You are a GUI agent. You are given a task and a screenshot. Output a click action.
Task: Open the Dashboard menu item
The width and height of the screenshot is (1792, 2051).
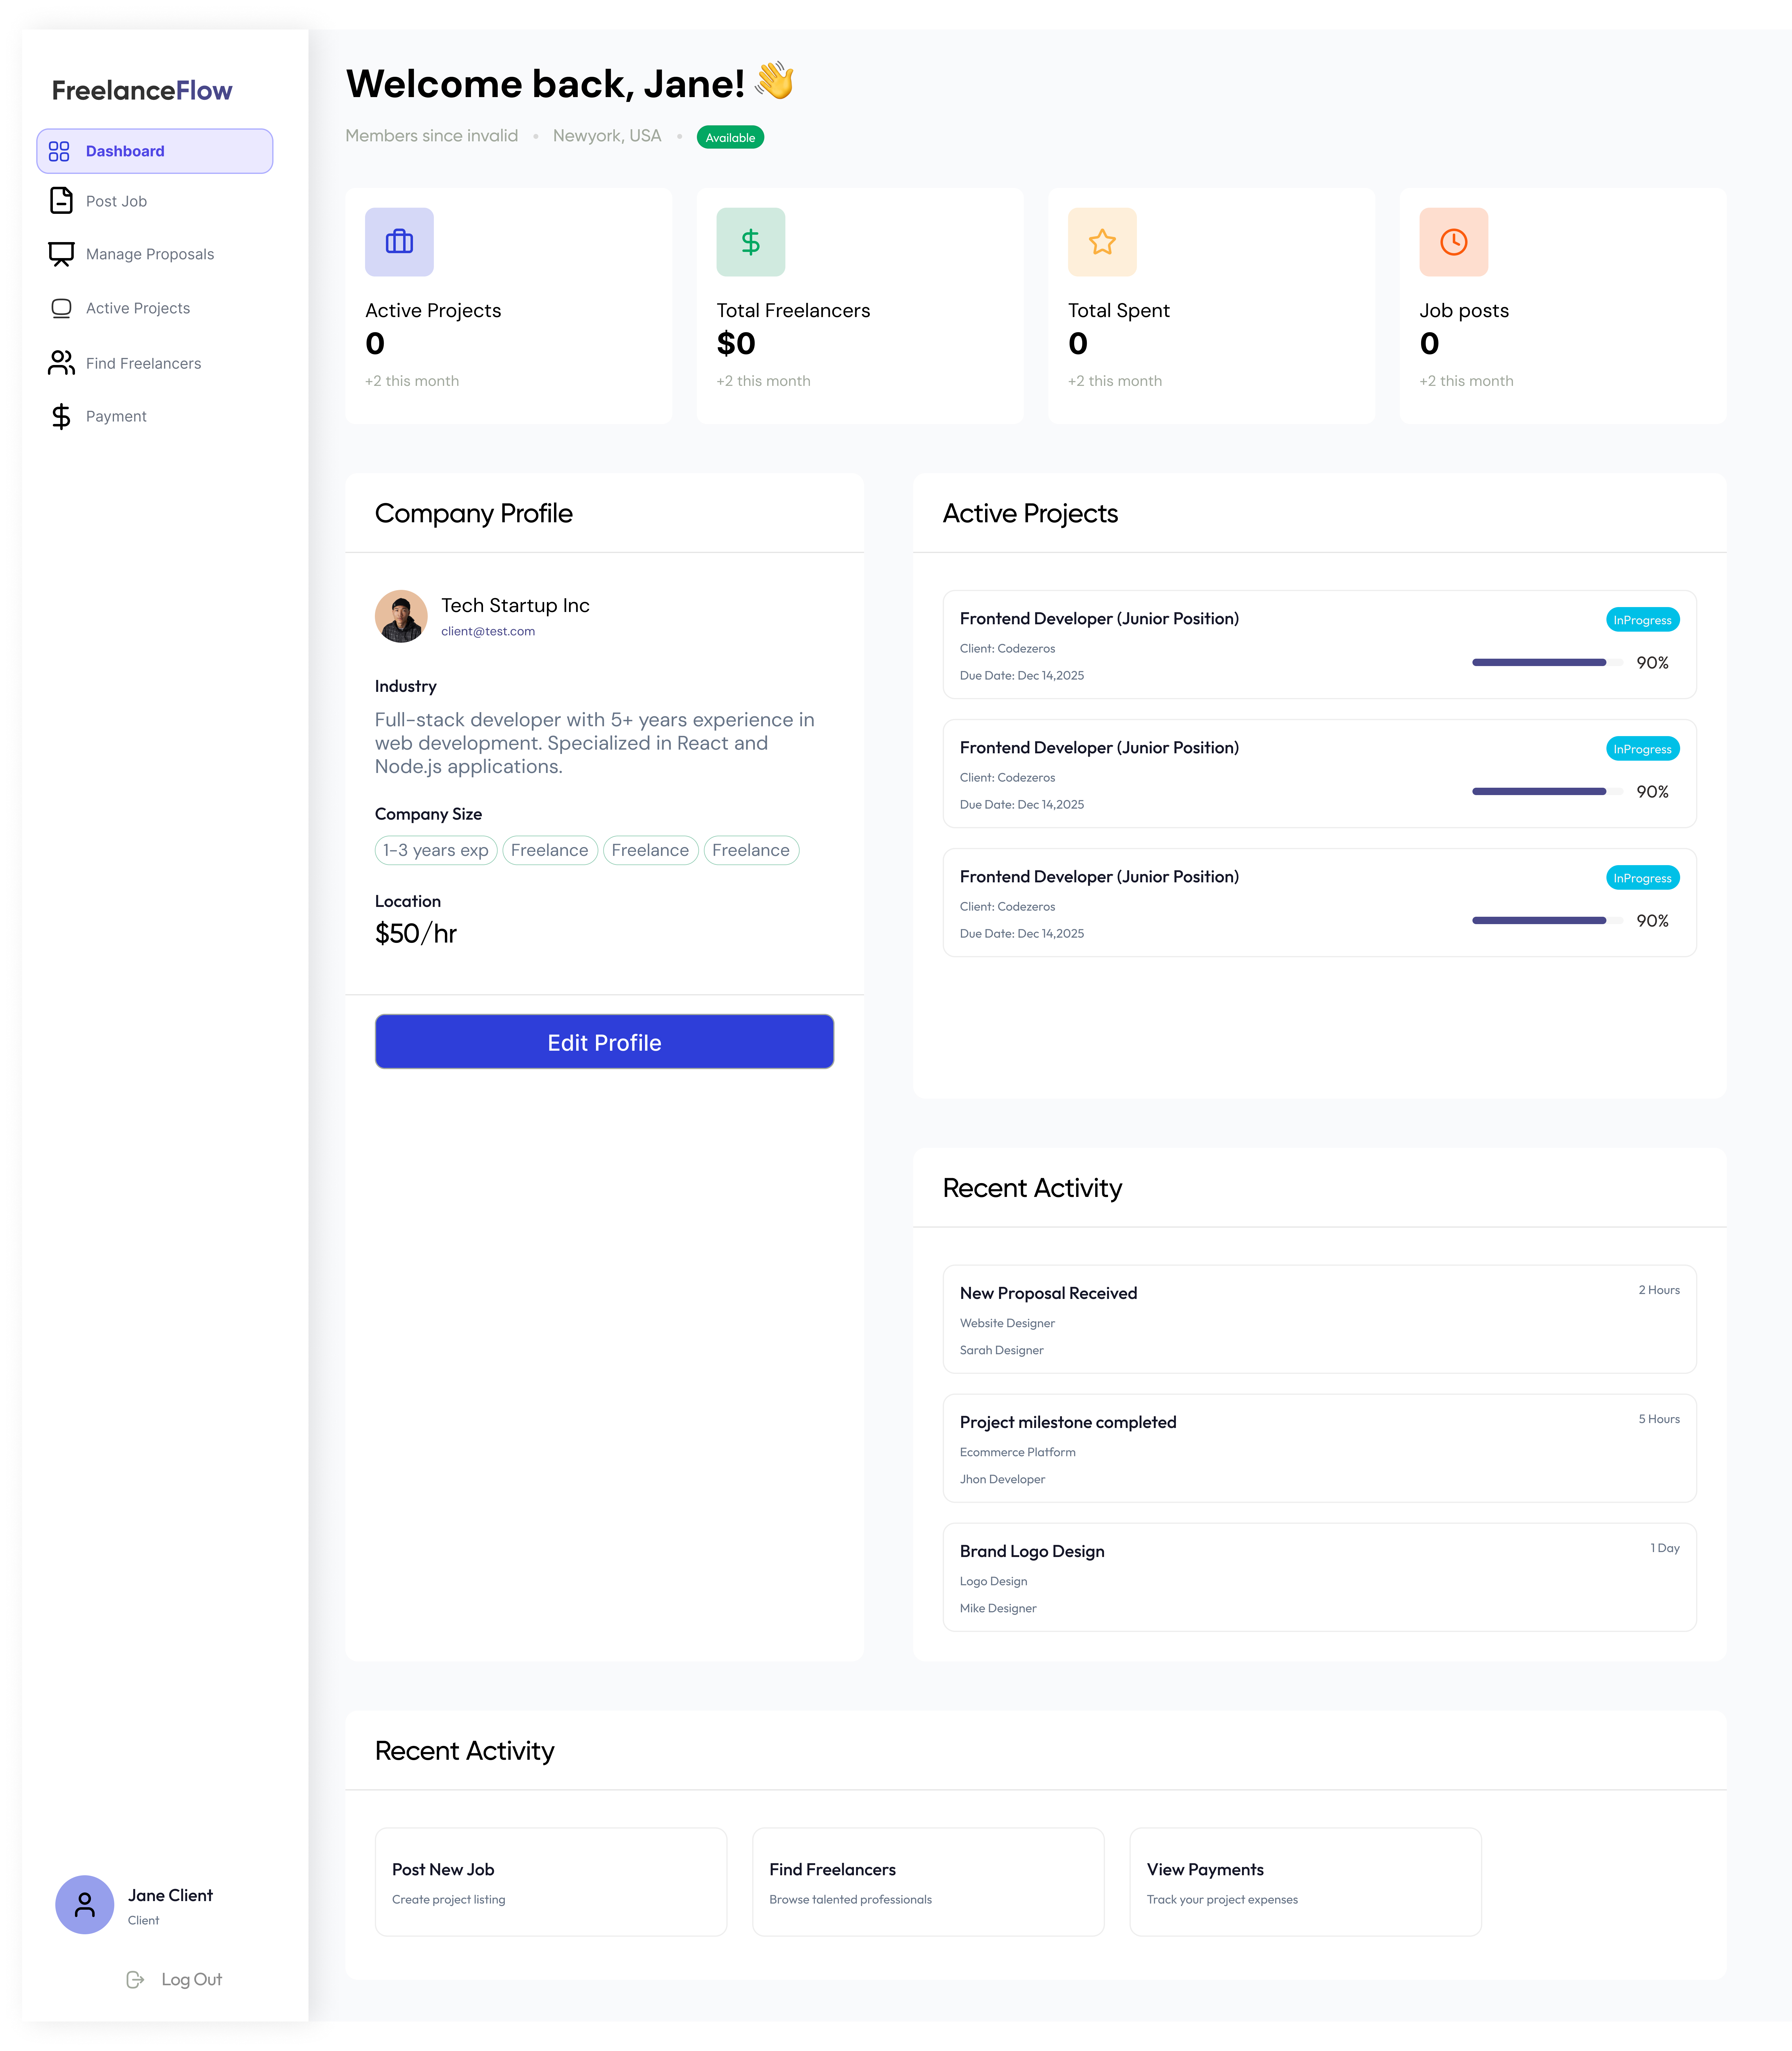155,151
